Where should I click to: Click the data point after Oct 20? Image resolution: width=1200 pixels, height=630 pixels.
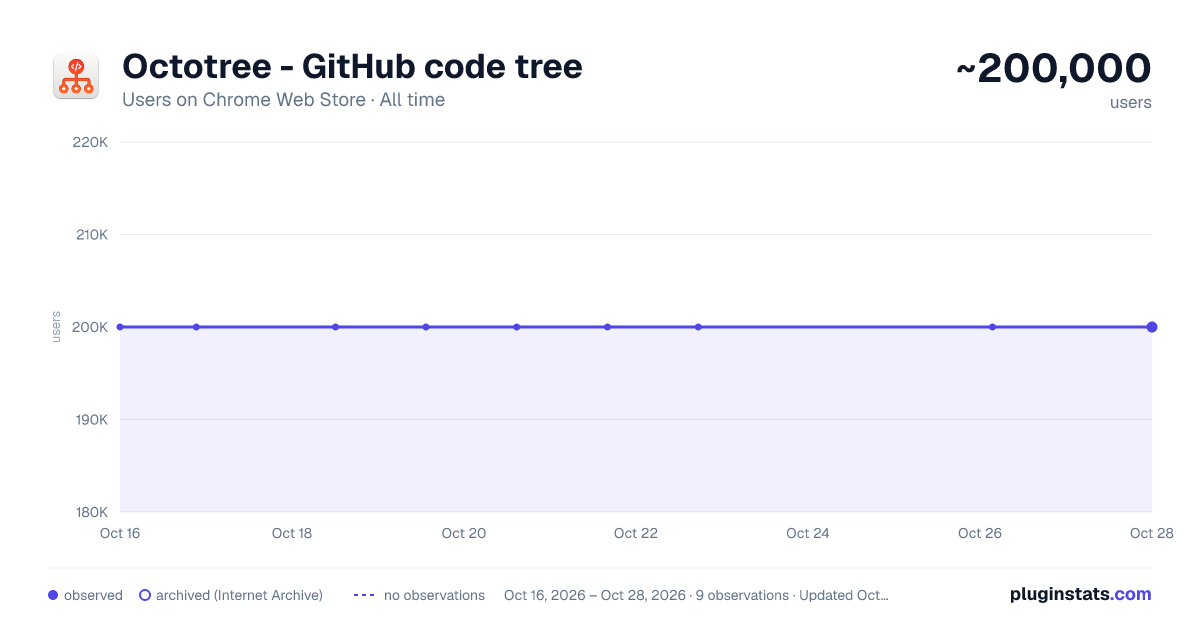517,327
